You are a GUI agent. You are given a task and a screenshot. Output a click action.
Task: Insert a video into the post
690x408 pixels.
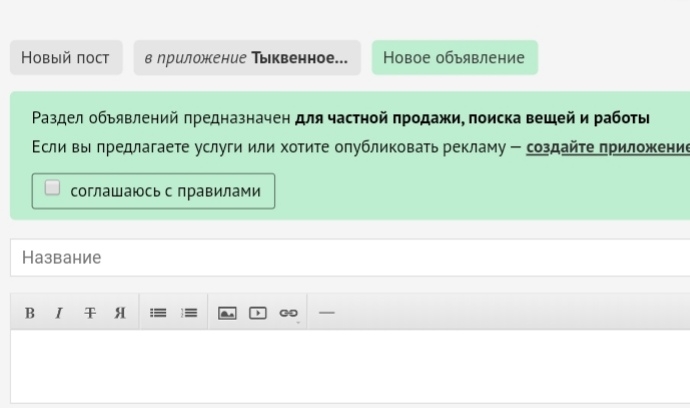258,313
